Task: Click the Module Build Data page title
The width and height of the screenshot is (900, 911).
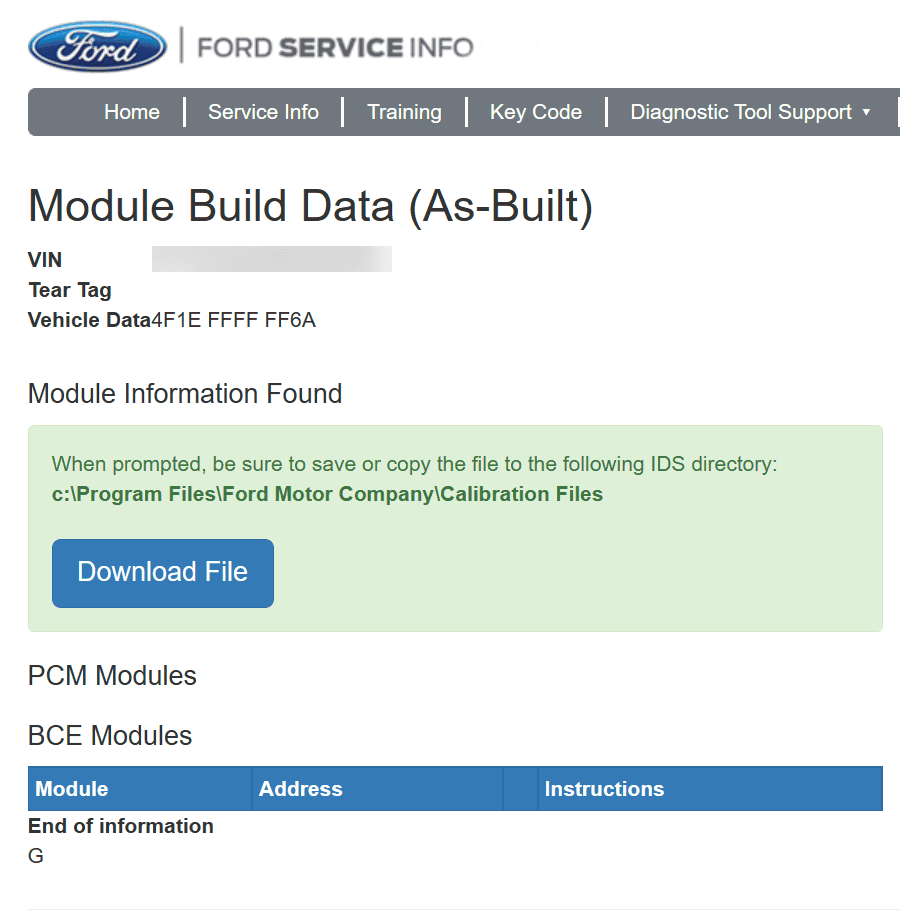Action: 311,206
